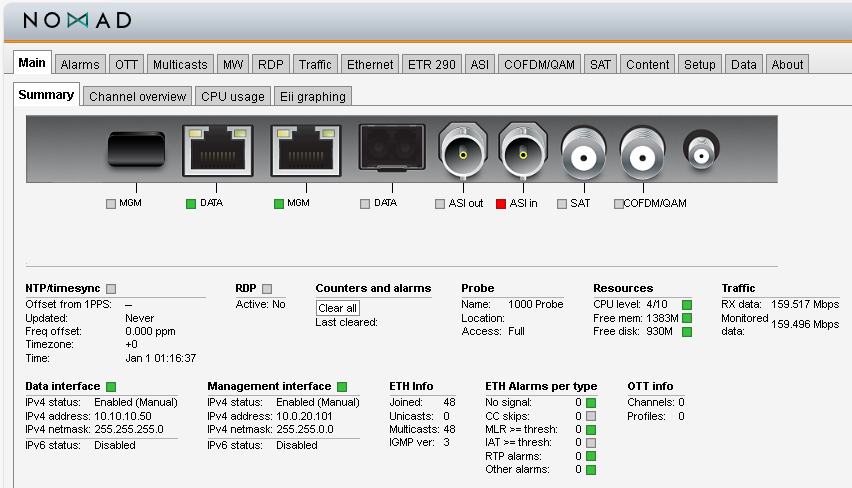This screenshot has width=852, height=488.
Task: Open the RDP tab
Action: [x=271, y=64]
